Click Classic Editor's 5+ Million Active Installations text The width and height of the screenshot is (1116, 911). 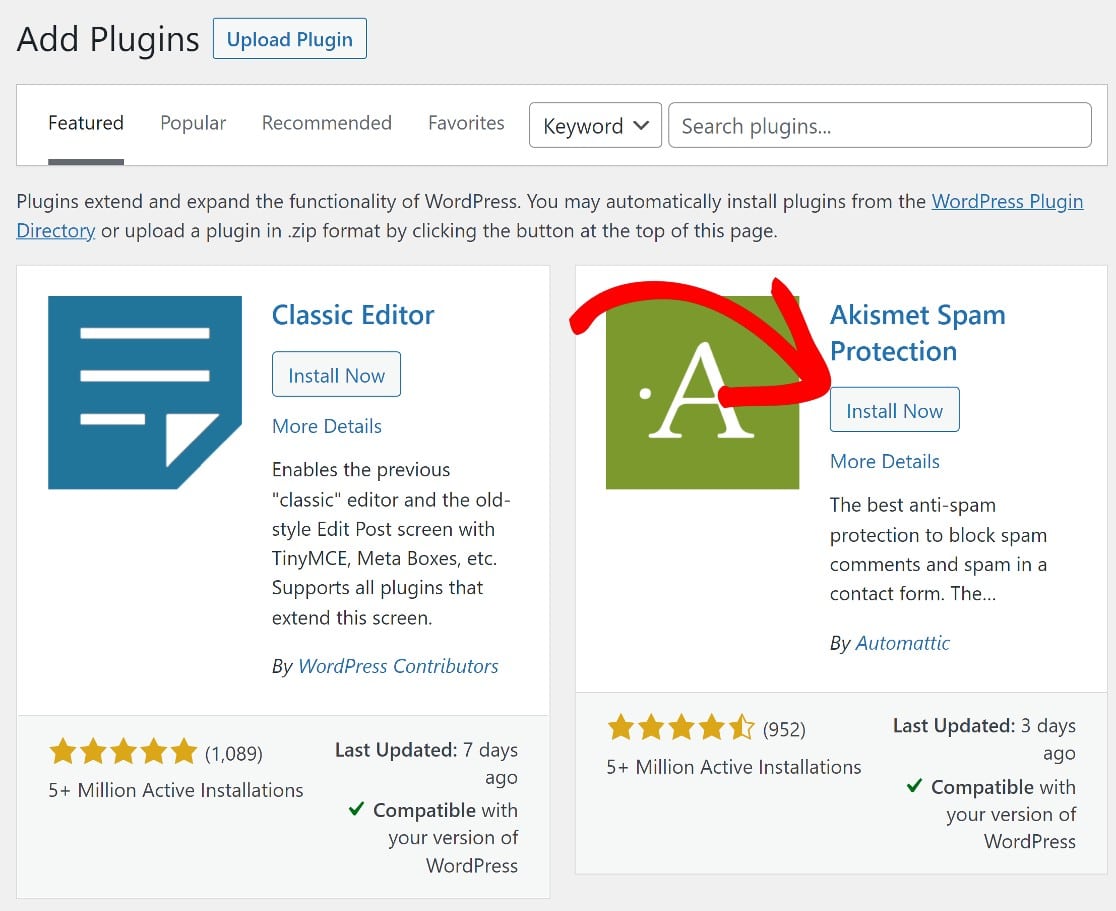tap(176, 790)
